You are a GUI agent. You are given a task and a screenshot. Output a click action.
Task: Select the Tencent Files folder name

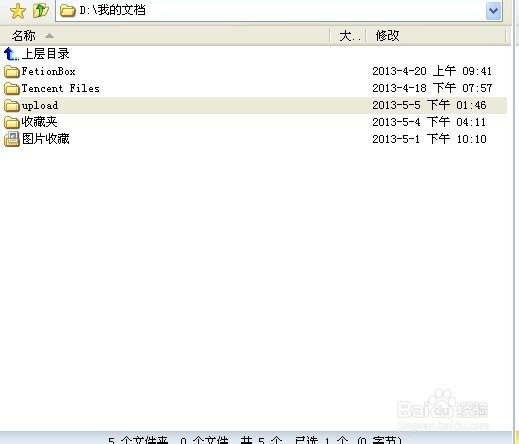click(61, 88)
